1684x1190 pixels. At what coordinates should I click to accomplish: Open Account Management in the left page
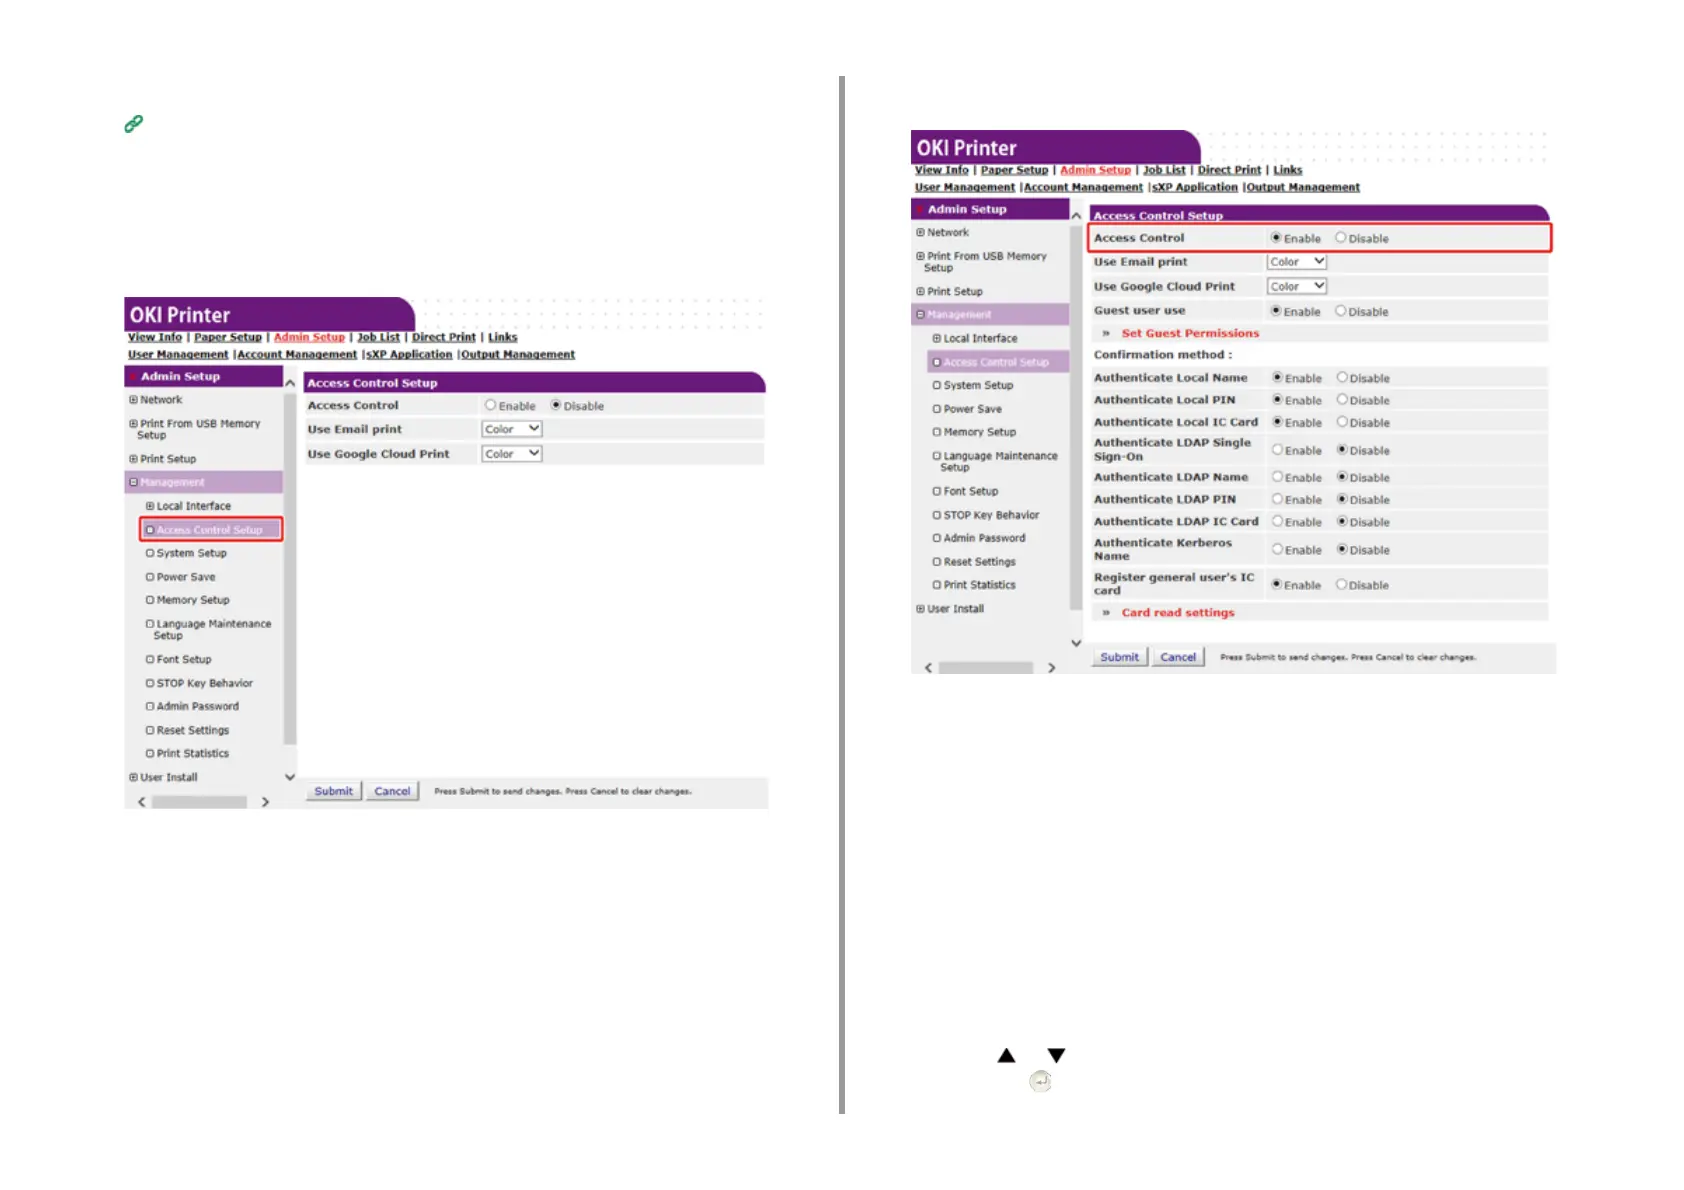[x=297, y=354]
